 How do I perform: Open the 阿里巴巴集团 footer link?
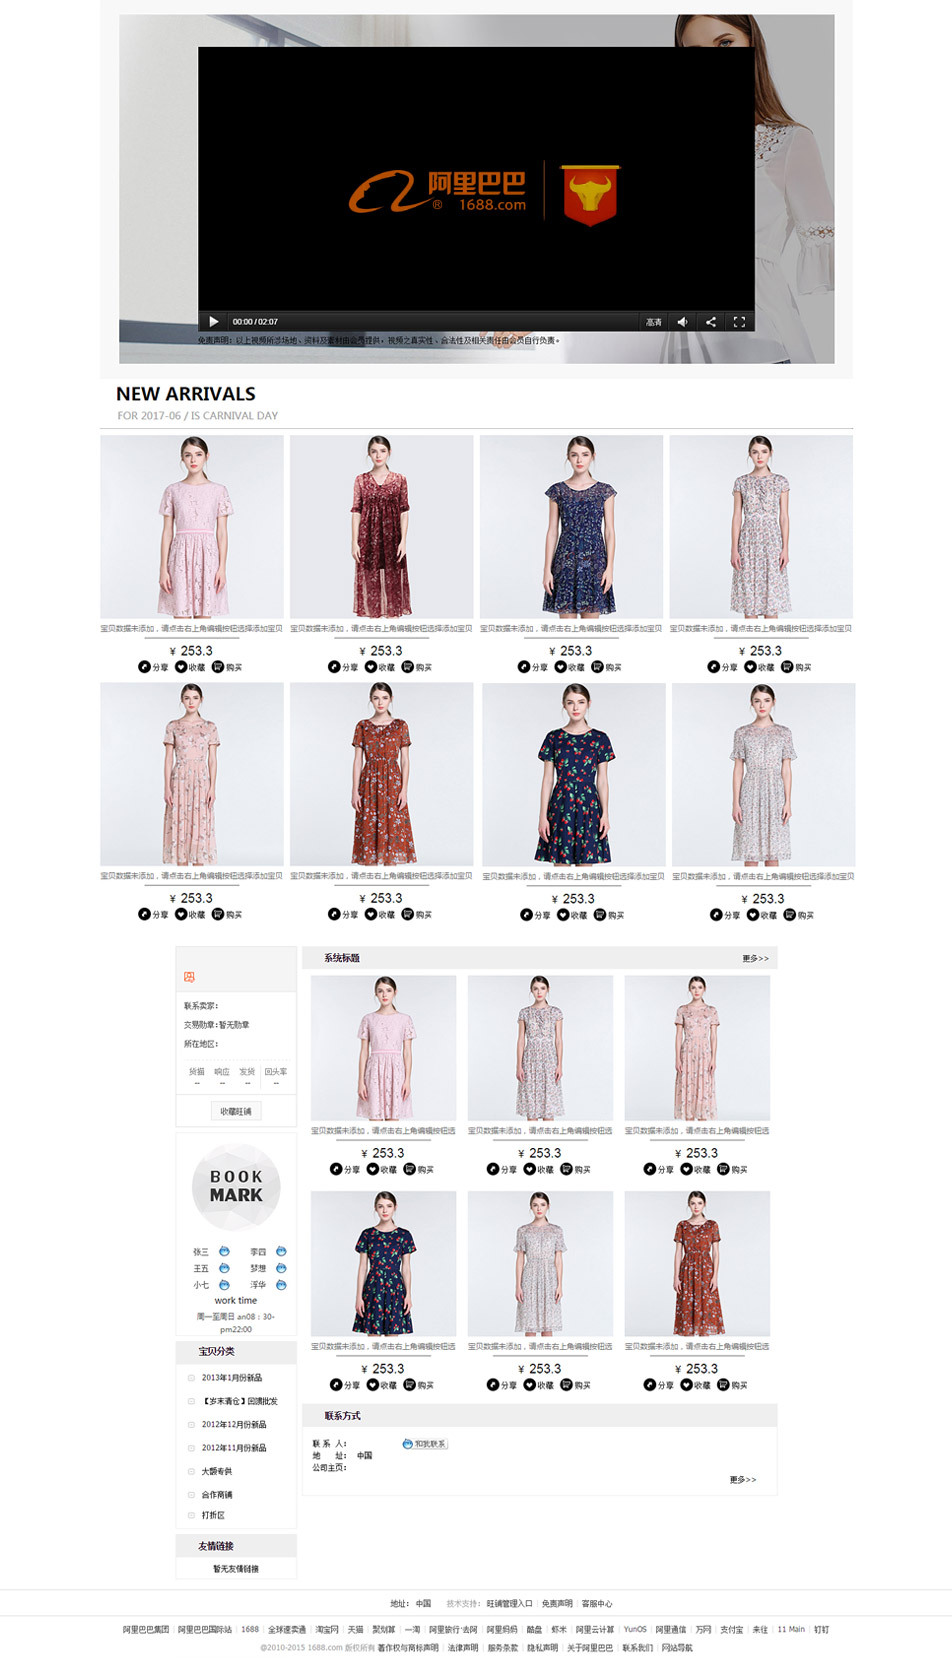[x=146, y=1629]
